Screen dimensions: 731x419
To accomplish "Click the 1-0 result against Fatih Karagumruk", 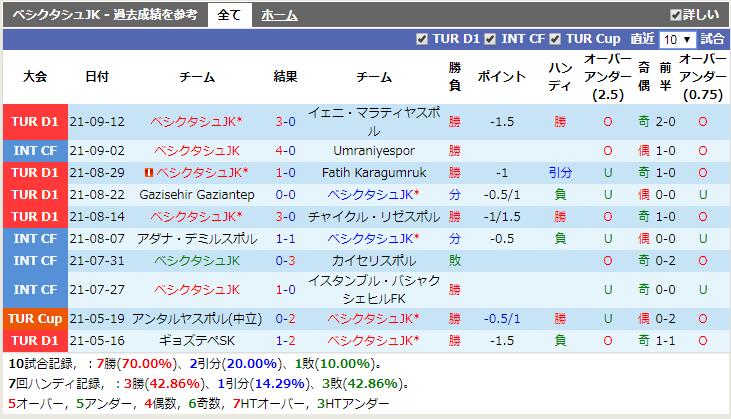I will (285, 173).
